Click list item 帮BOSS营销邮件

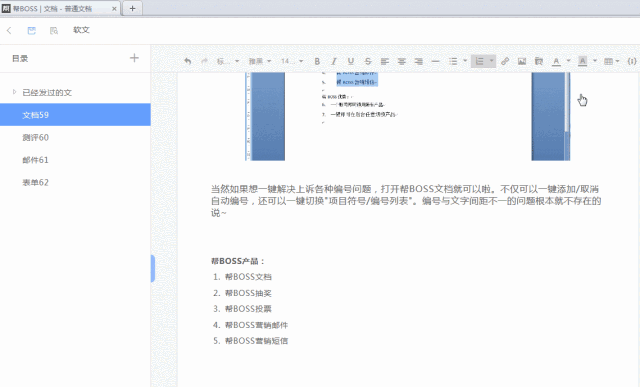coord(256,325)
